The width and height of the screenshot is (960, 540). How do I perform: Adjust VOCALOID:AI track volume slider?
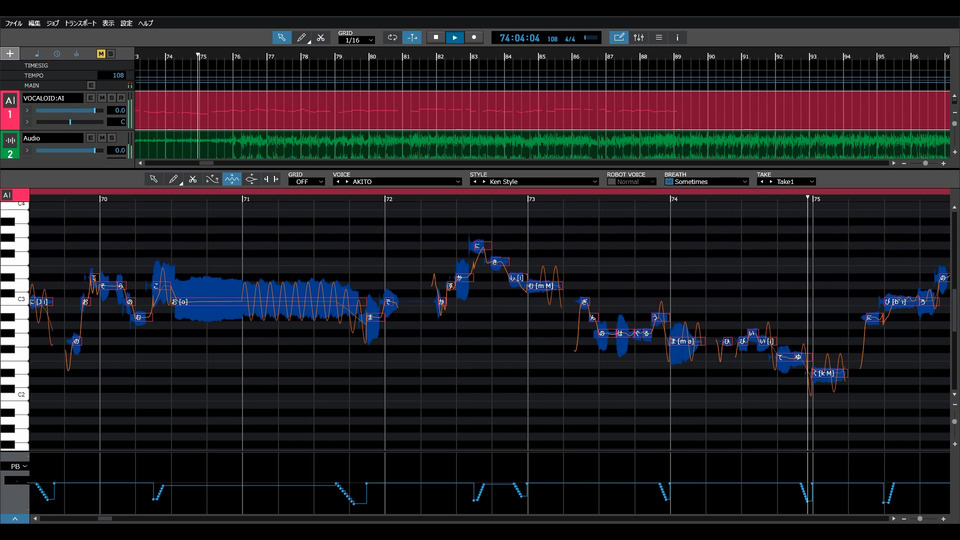click(x=69, y=110)
